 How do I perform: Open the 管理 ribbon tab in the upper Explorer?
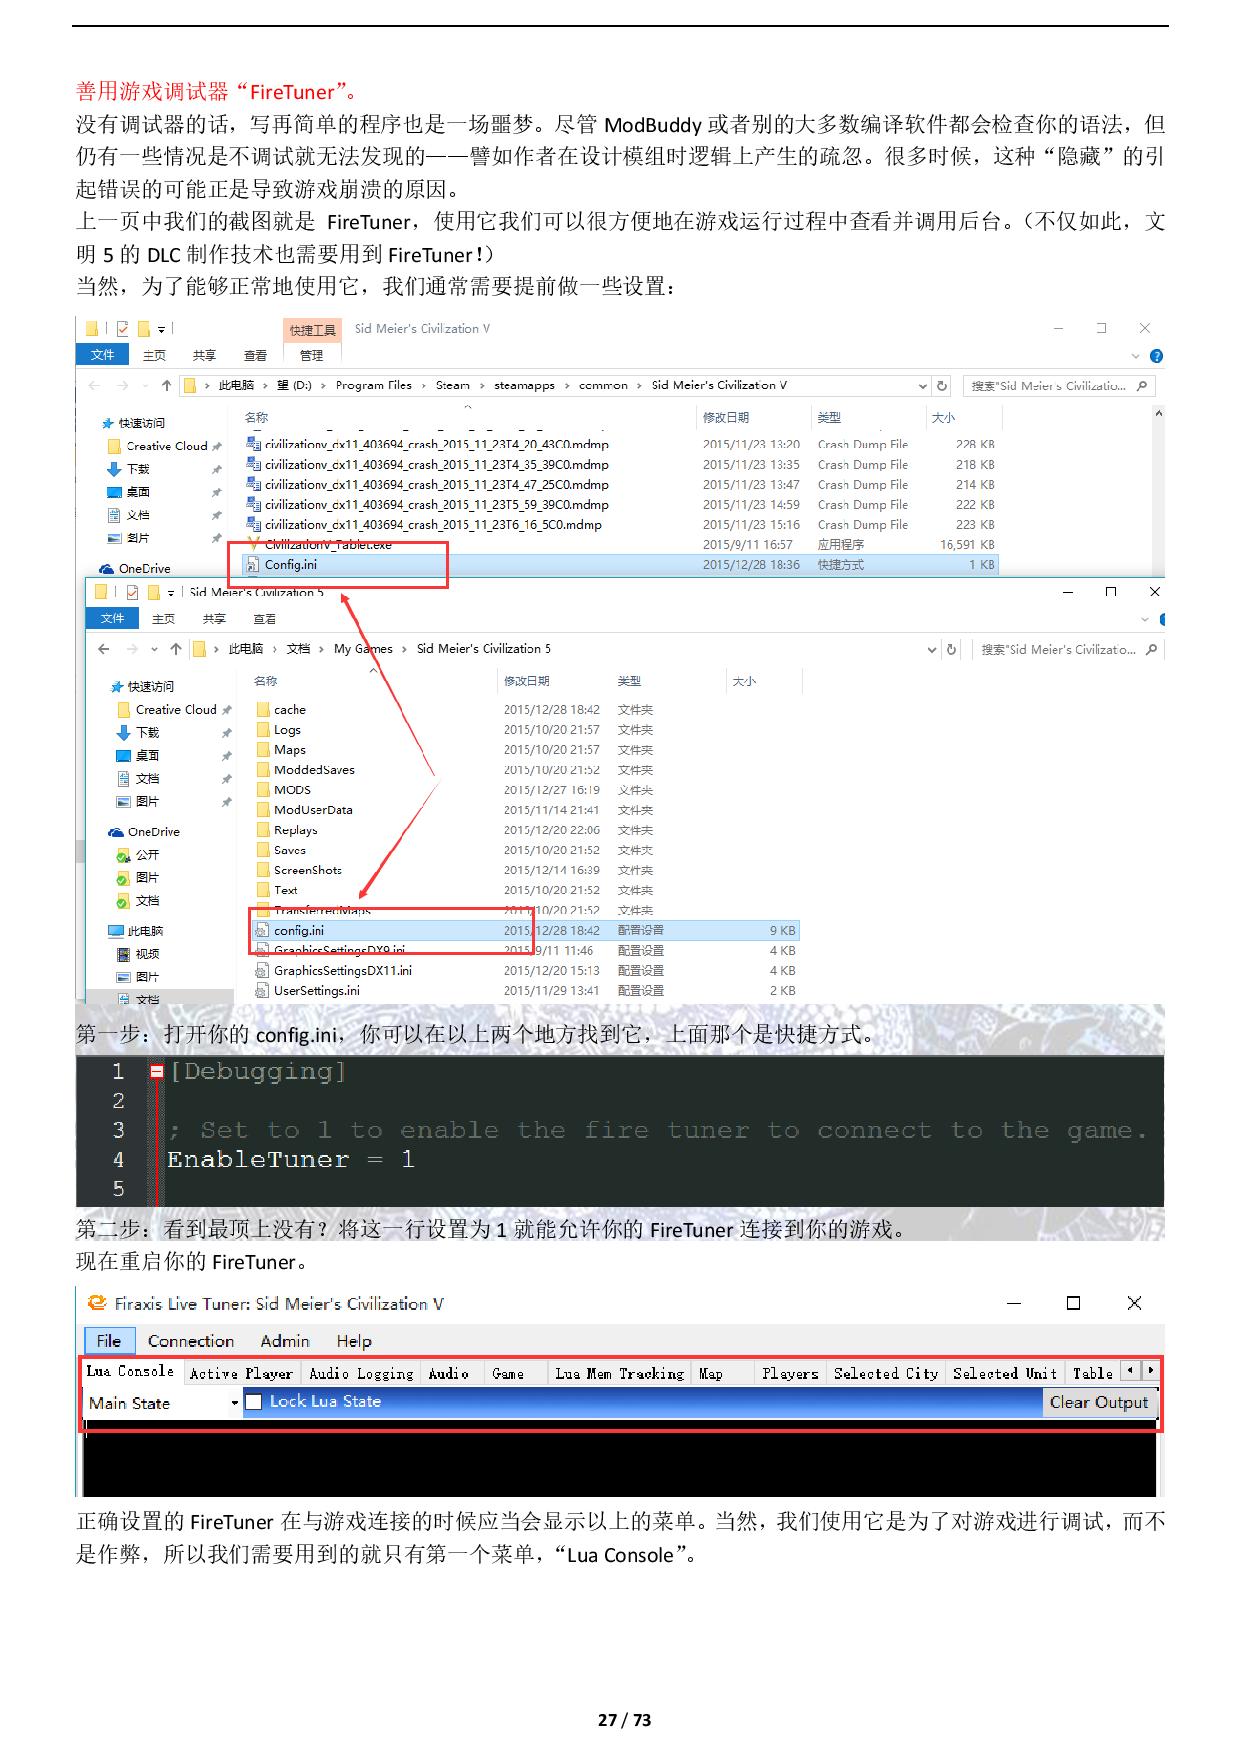311,355
